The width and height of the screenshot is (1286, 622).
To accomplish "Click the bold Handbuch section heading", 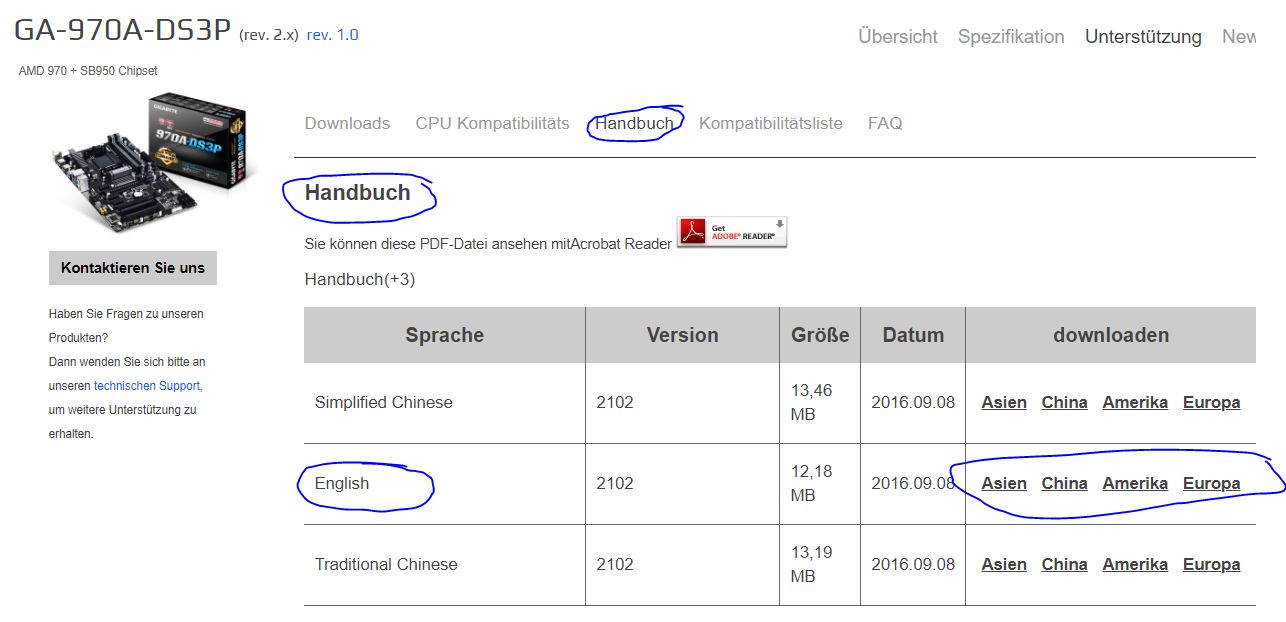I will [x=358, y=192].
